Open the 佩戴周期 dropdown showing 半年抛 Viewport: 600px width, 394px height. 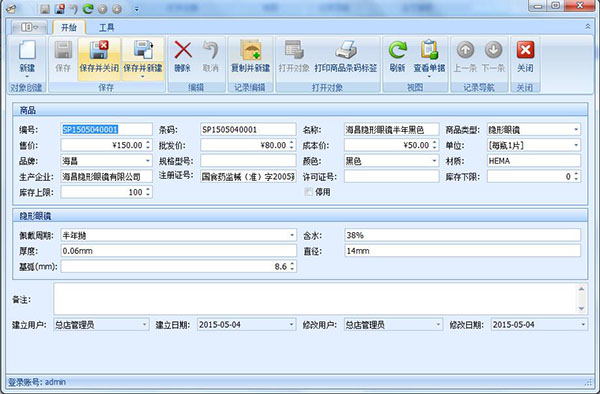click(x=292, y=235)
